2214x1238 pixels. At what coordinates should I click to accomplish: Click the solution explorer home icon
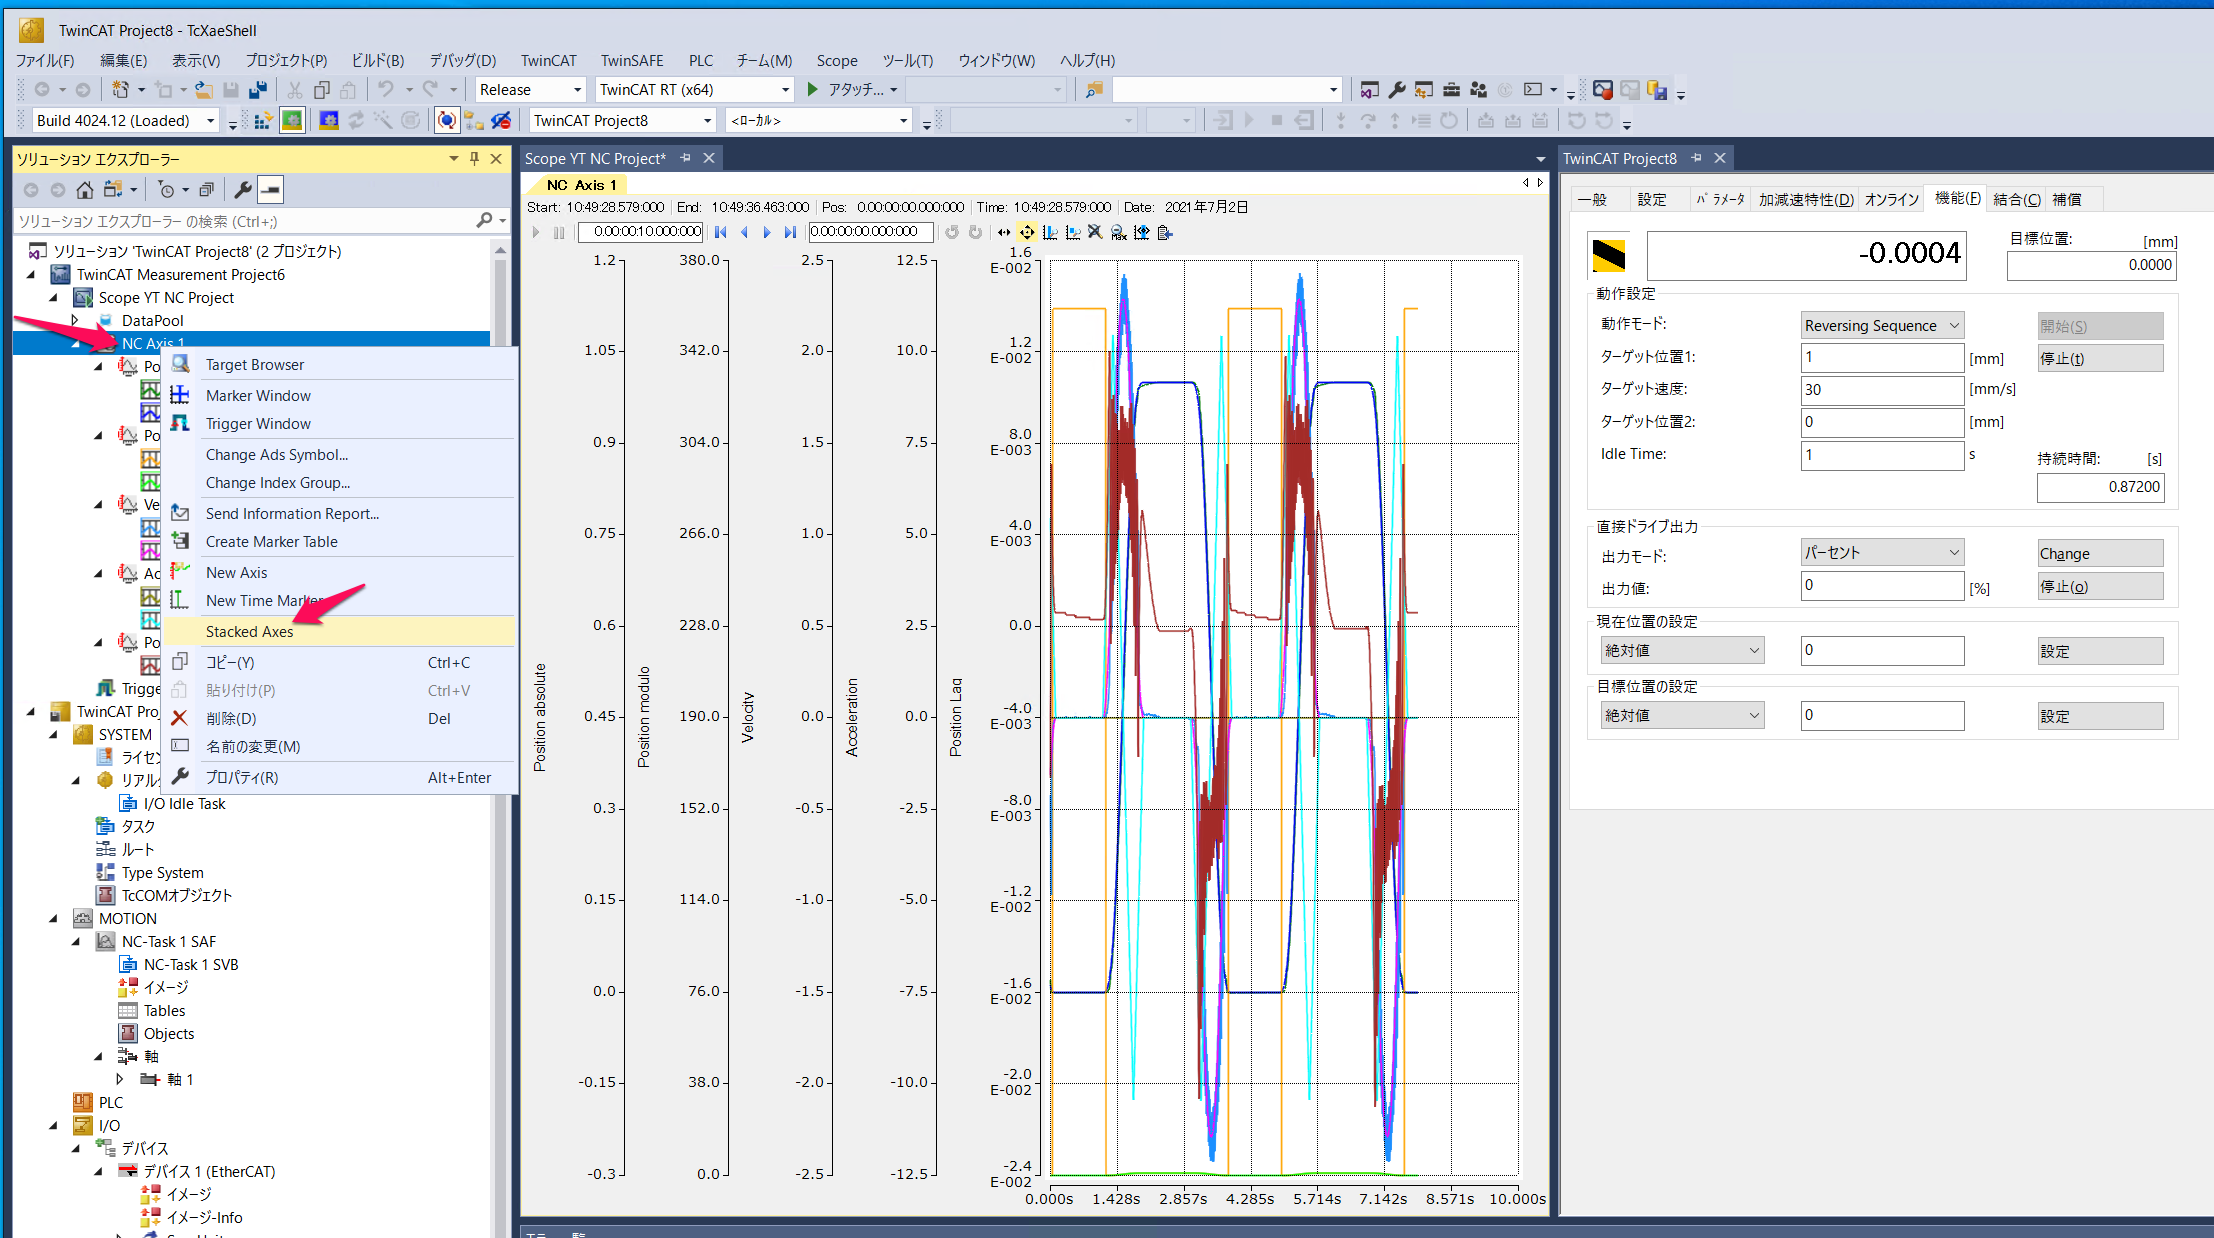coord(85,189)
